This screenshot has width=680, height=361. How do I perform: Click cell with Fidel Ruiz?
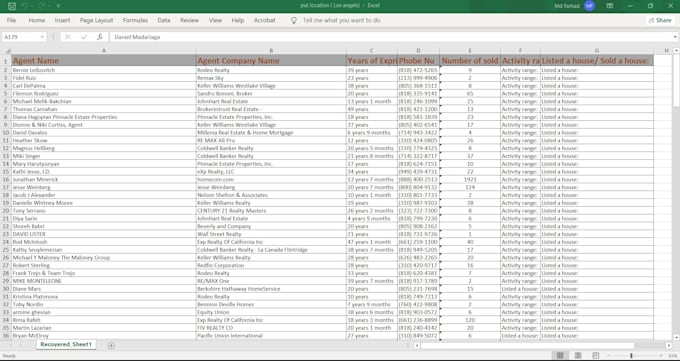tap(104, 78)
